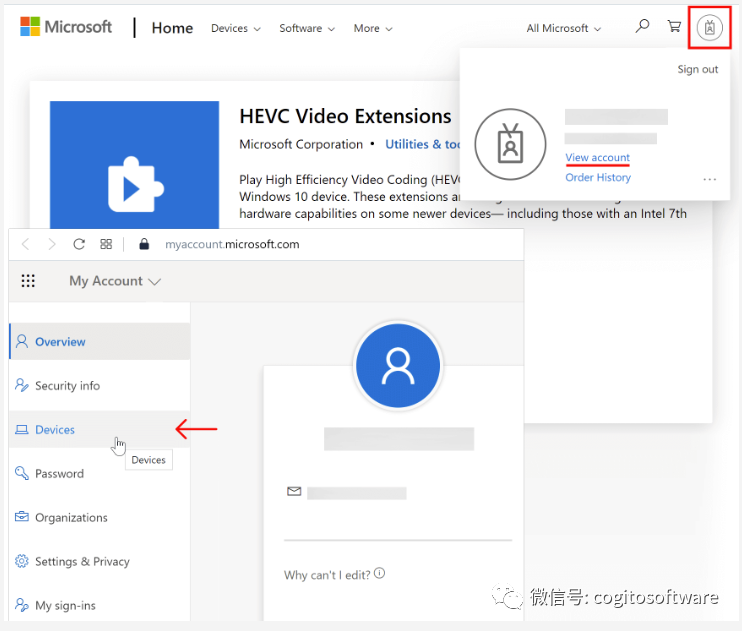Click the info icon next to Why can't I edit
This screenshot has height=631, width=742.
click(x=380, y=573)
